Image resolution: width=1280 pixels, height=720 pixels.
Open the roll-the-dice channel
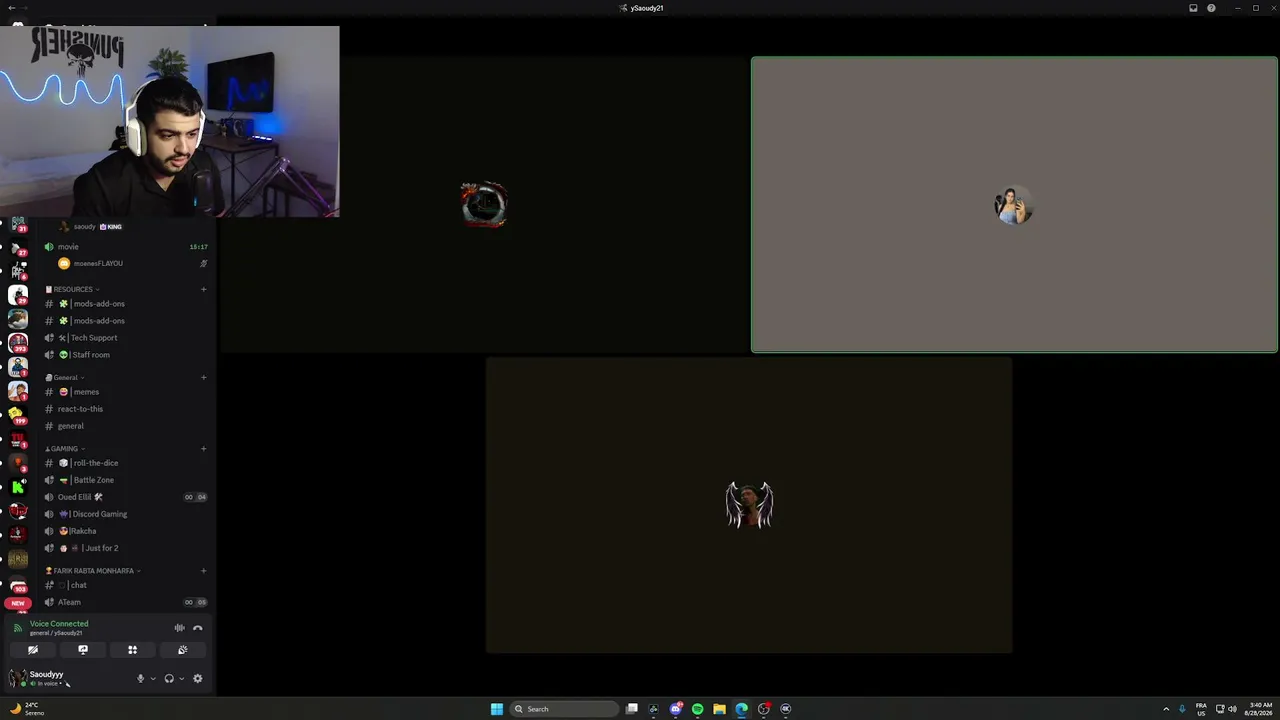tap(126, 463)
